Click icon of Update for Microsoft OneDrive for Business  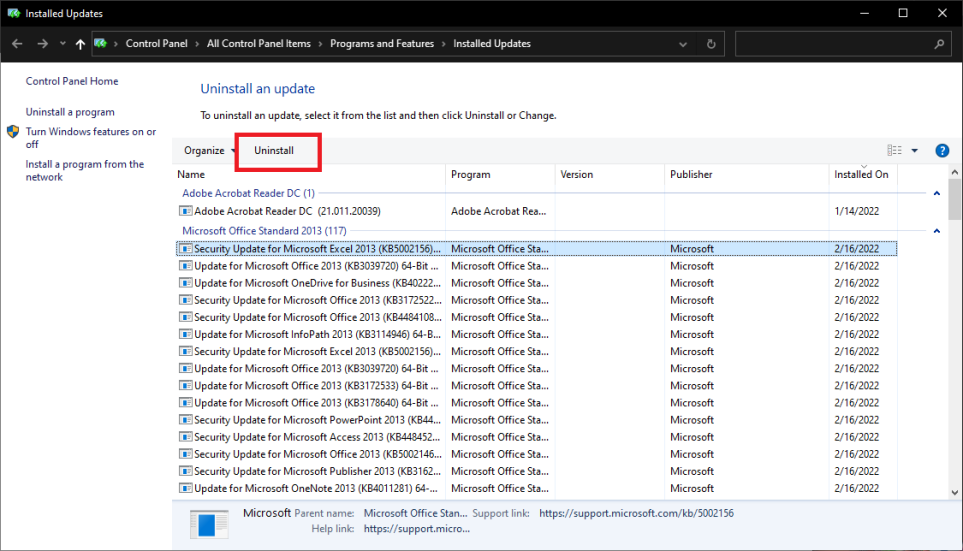(185, 283)
